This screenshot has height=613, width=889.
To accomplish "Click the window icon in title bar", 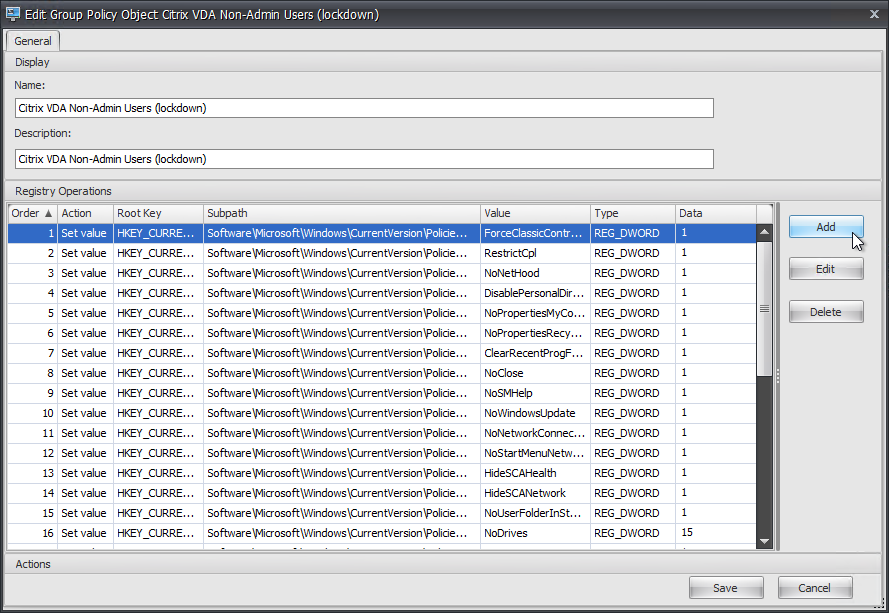I will pos(13,15).
